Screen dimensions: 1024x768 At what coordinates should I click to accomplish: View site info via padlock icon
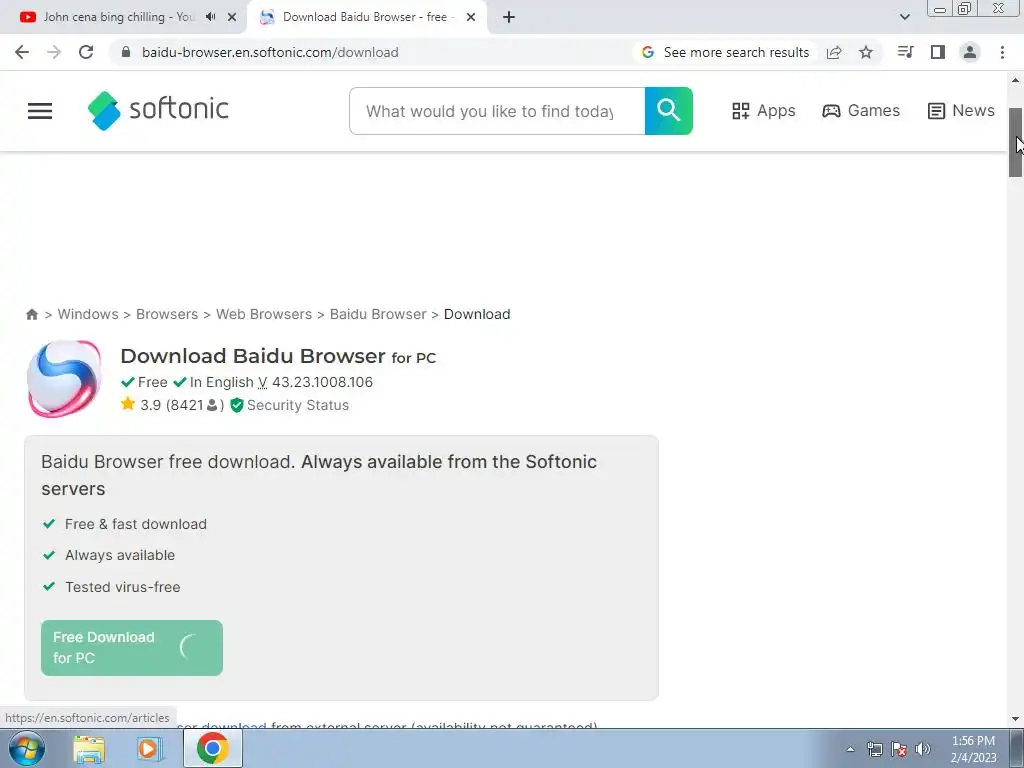(126, 52)
